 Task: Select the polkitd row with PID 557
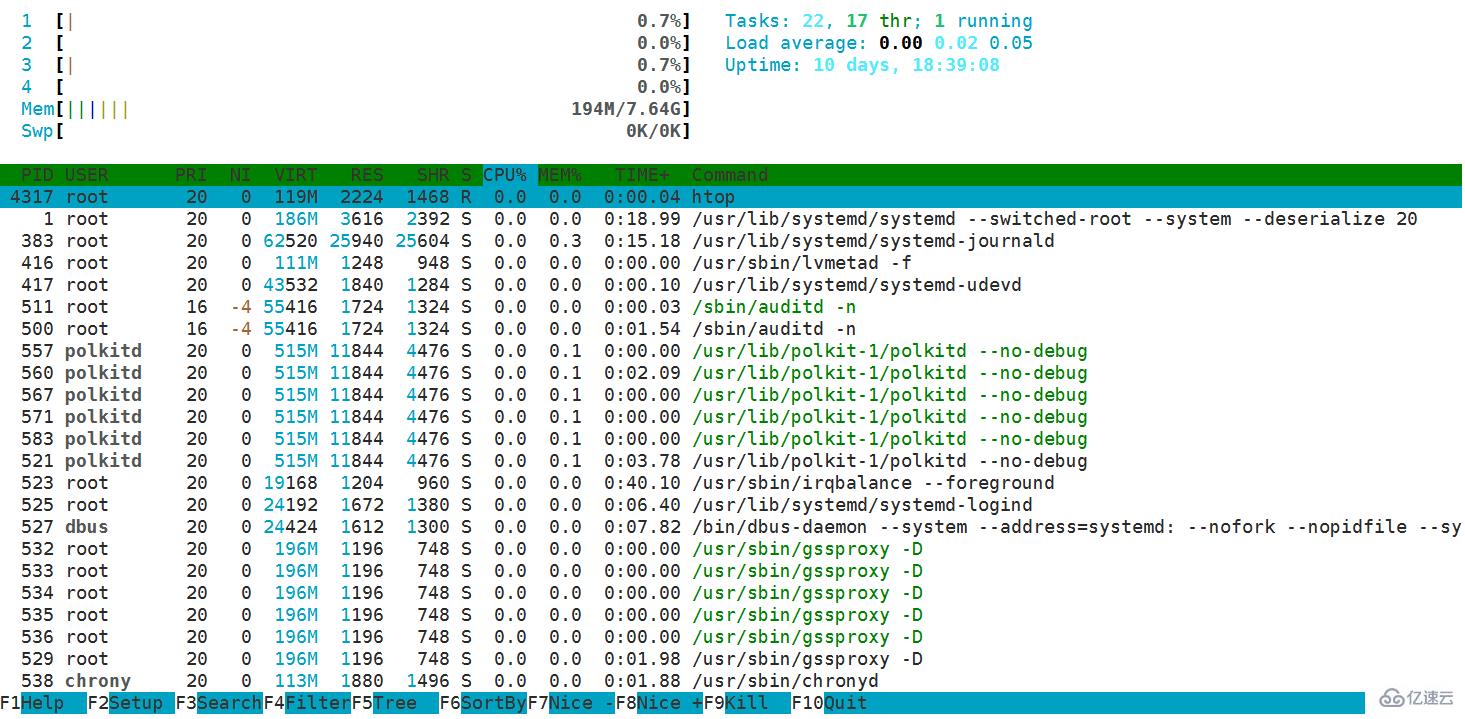[731, 351]
